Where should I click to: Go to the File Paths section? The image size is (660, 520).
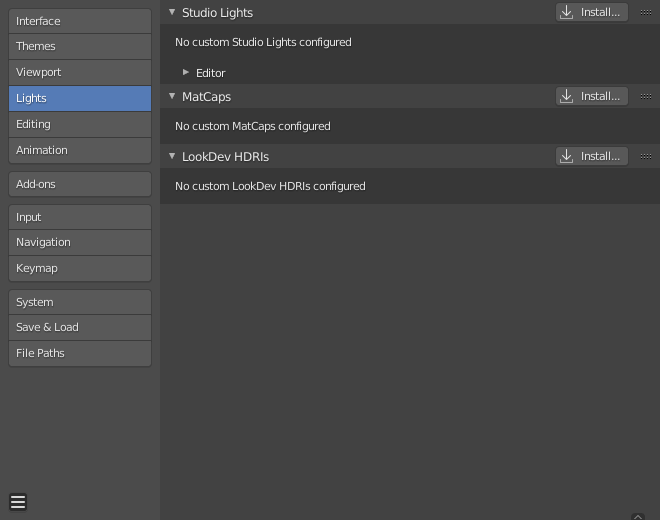[80, 353]
